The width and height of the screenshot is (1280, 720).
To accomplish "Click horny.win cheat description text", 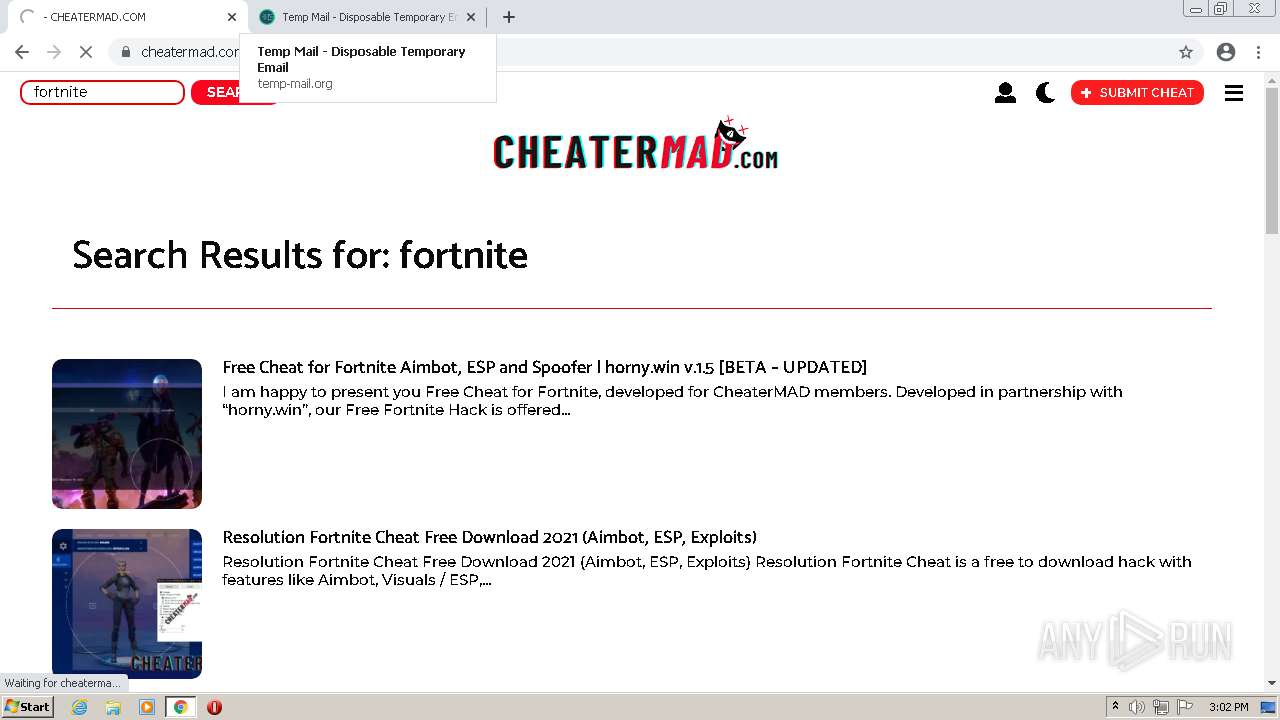I will coord(672,401).
